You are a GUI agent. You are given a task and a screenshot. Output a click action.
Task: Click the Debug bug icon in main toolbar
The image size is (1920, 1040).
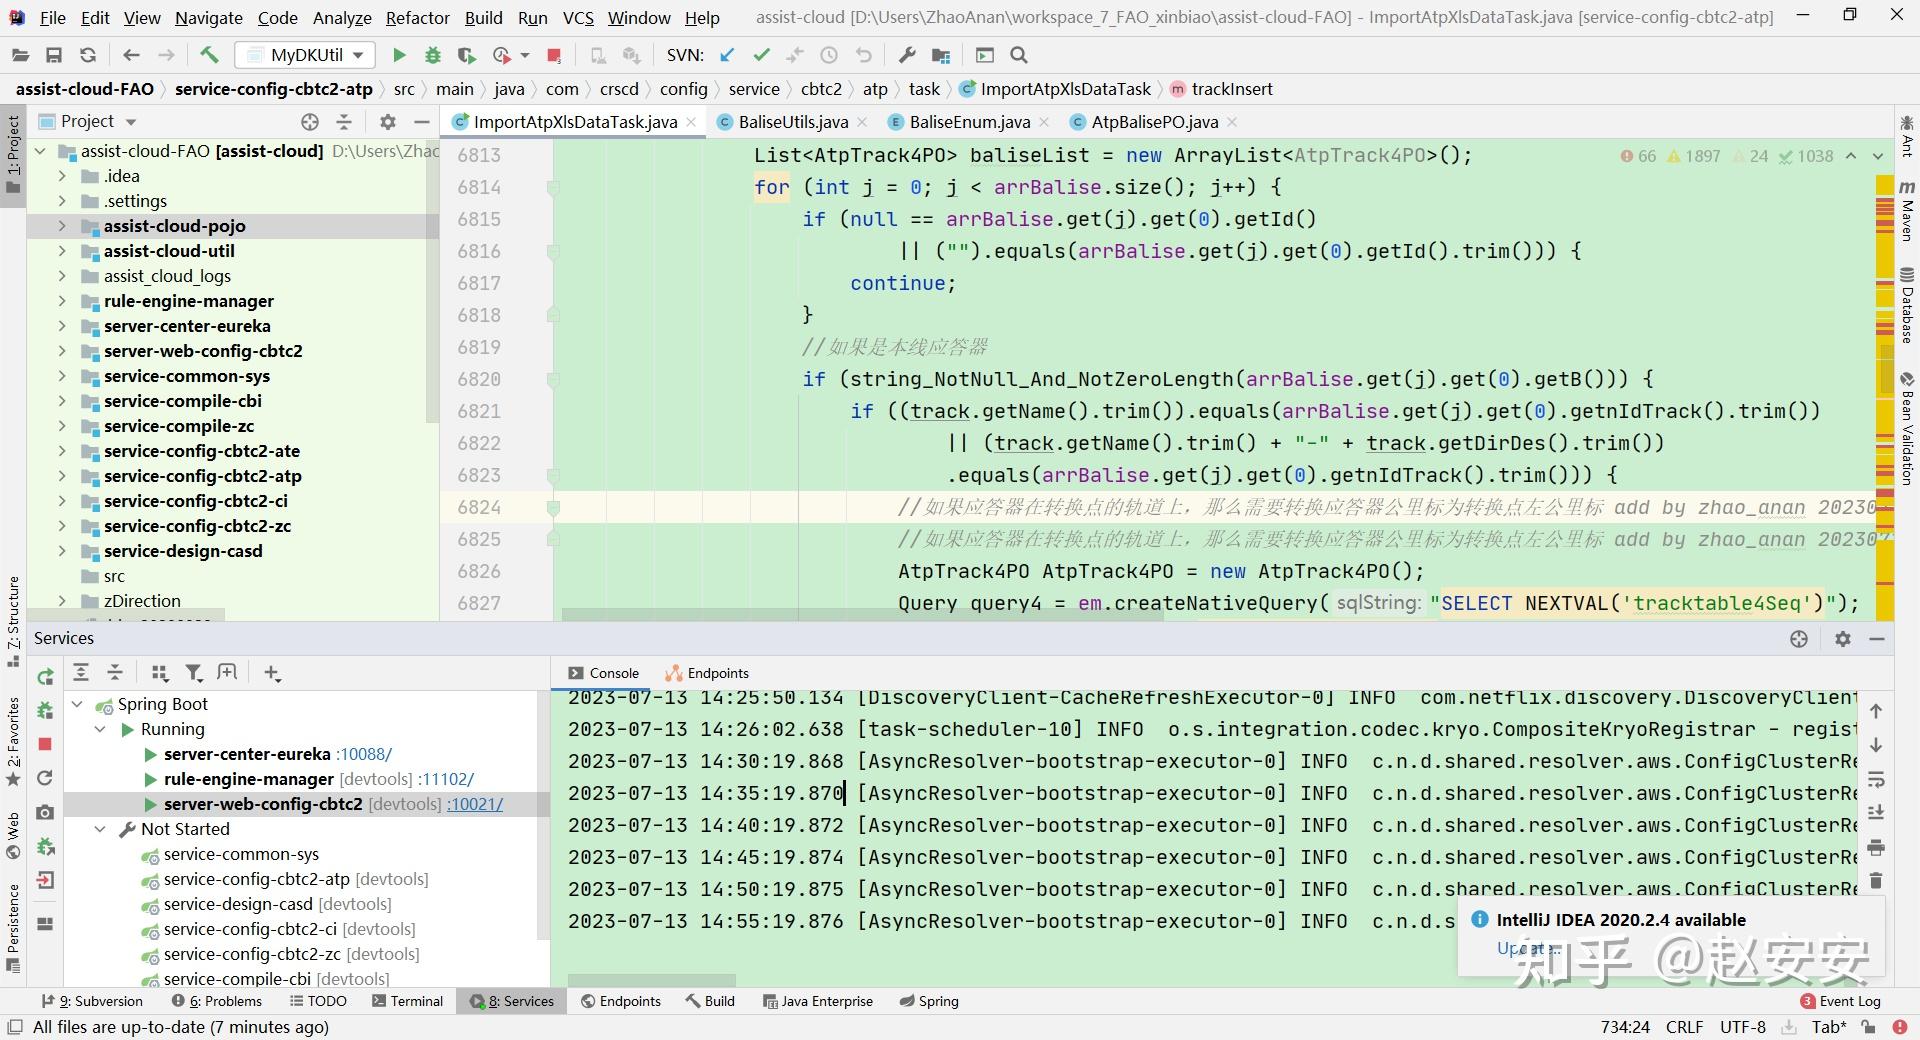point(432,56)
